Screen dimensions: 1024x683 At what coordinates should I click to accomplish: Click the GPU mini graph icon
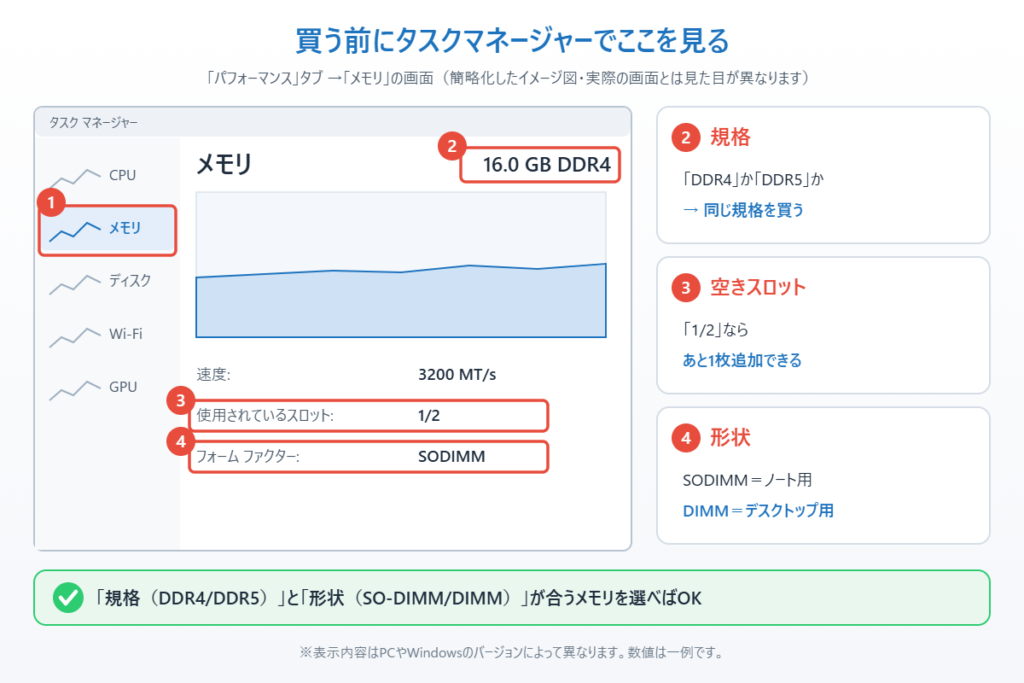point(74,389)
